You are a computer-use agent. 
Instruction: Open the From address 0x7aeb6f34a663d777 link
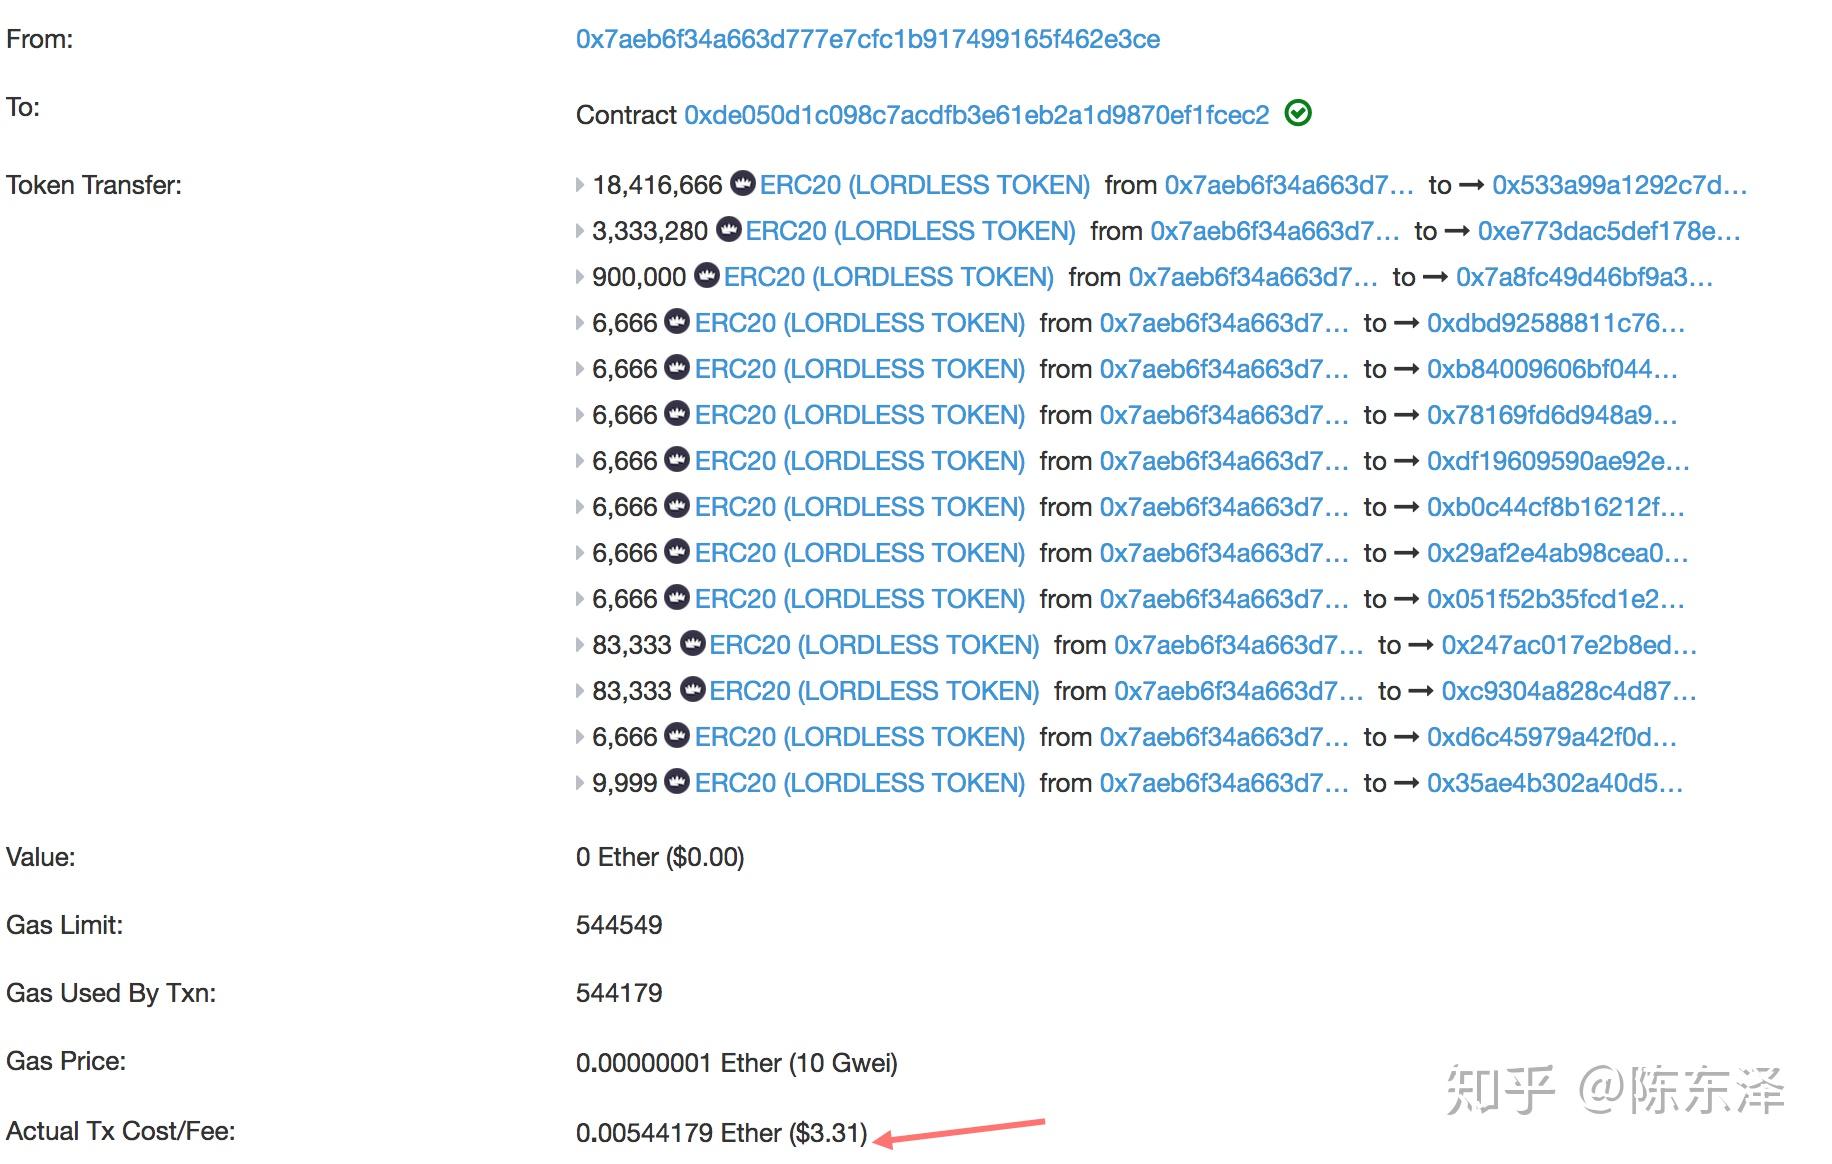click(867, 39)
